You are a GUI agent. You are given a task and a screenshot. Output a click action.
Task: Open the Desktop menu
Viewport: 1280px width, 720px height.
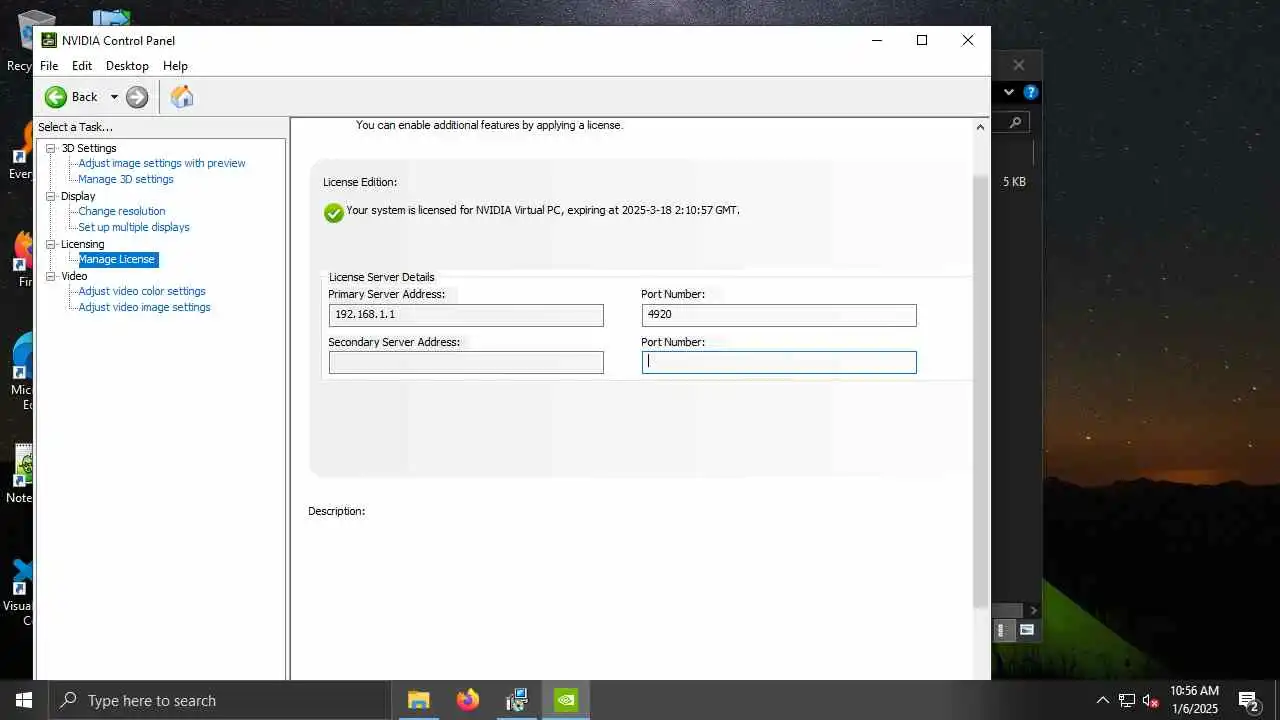pyautogui.click(x=127, y=66)
